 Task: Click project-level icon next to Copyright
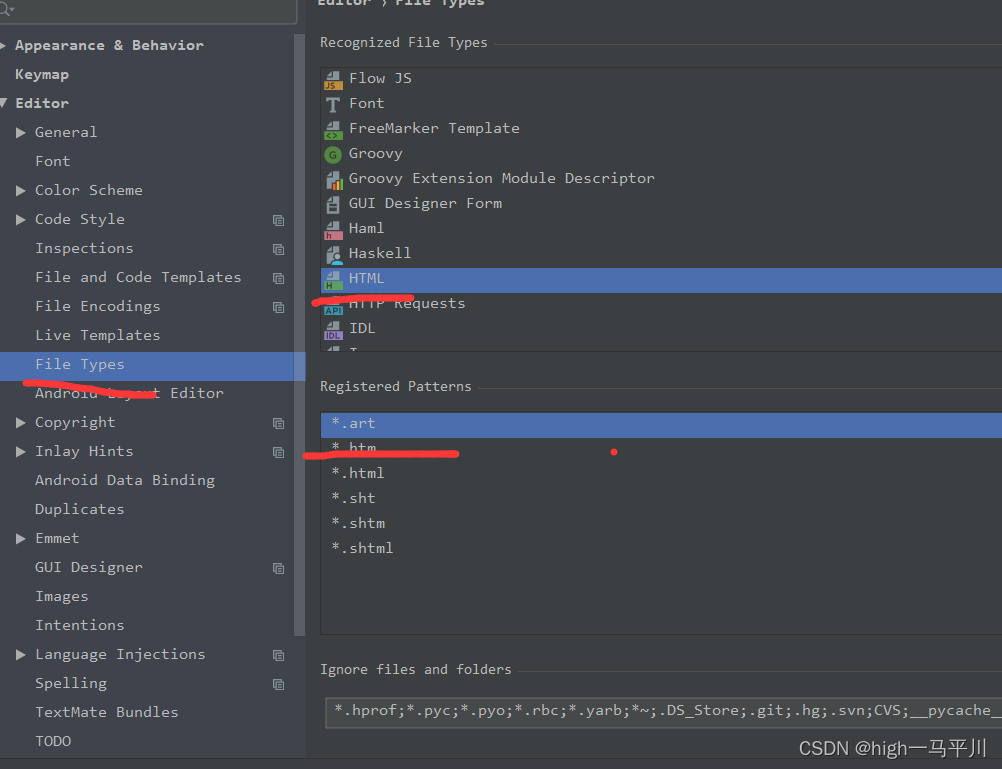coord(279,423)
